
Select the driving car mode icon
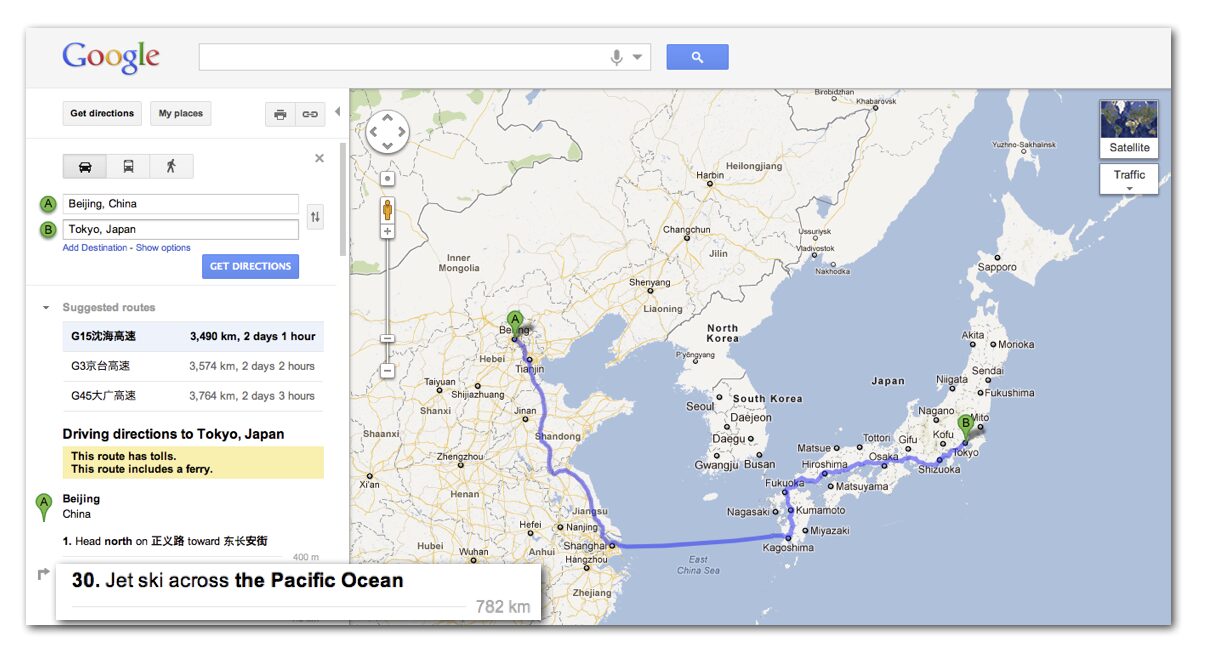[85, 166]
